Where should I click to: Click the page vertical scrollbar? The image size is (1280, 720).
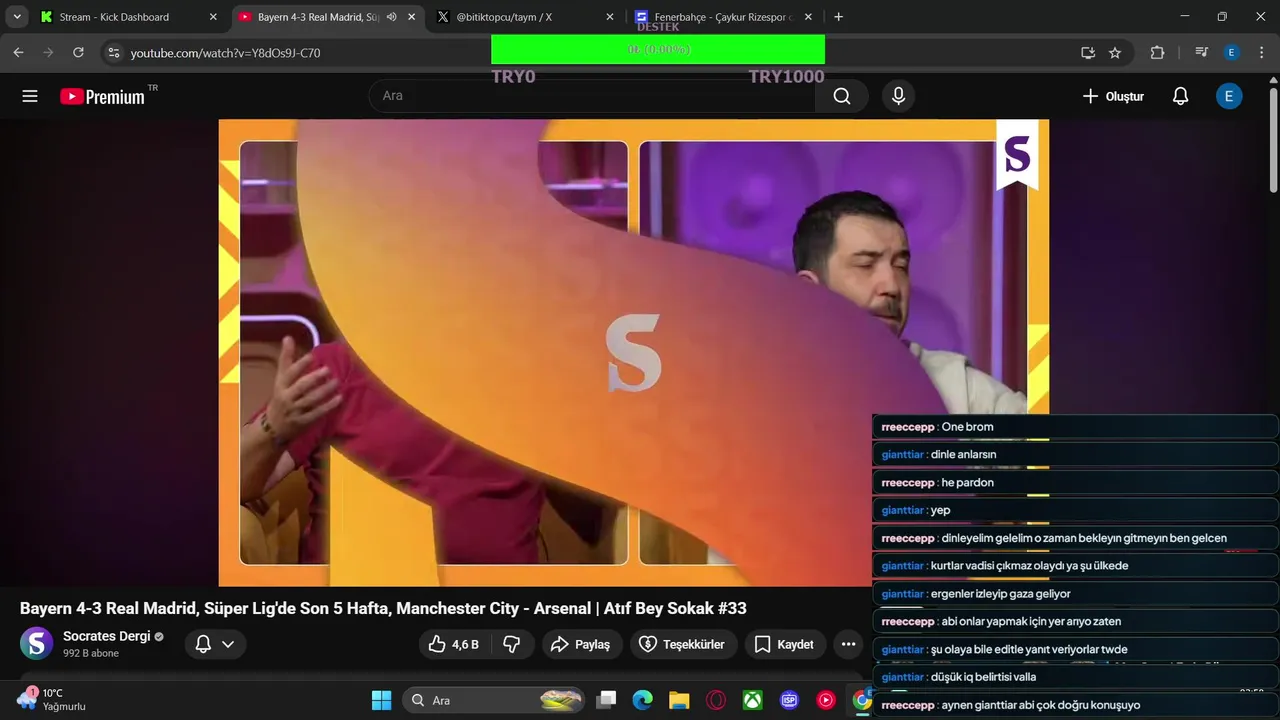[x=1273, y=140]
